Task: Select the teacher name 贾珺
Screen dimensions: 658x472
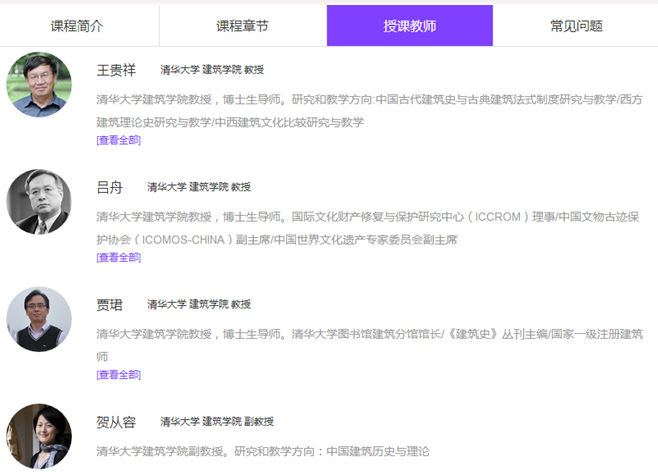Action: click(109, 304)
